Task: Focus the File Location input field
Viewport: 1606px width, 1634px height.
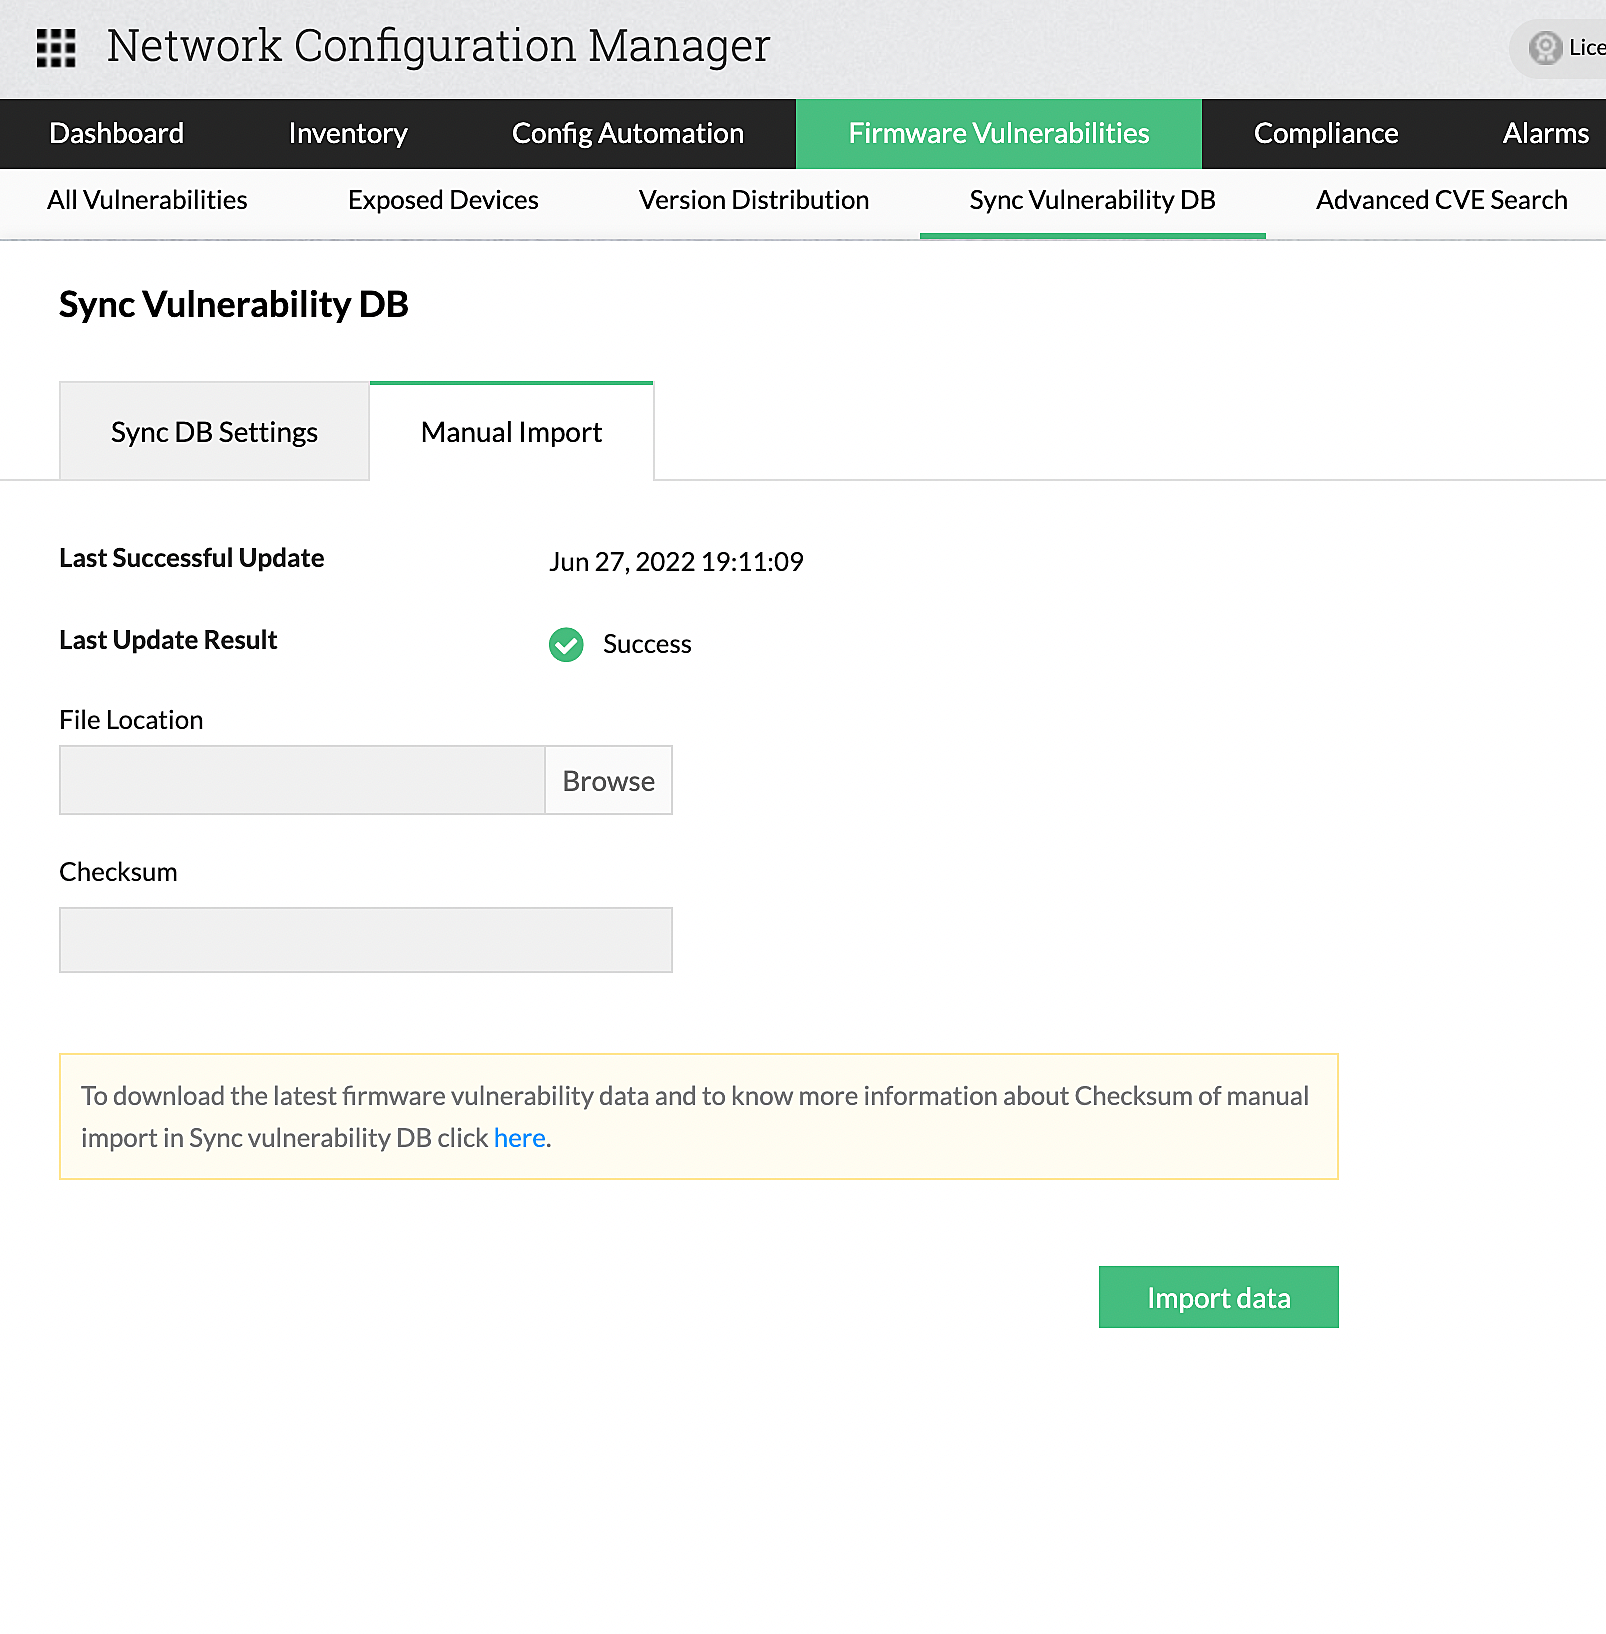Action: pyautogui.click(x=302, y=781)
